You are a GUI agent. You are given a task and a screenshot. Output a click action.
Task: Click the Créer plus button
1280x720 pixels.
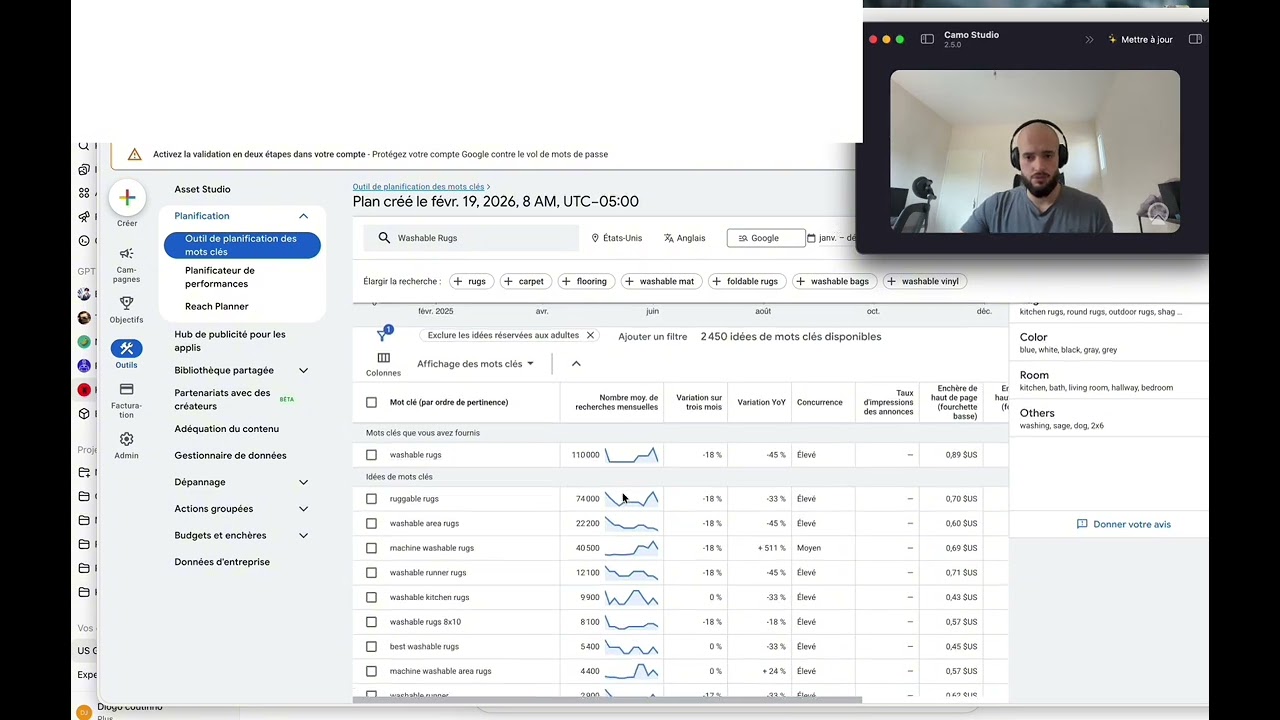(x=127, y=198)
